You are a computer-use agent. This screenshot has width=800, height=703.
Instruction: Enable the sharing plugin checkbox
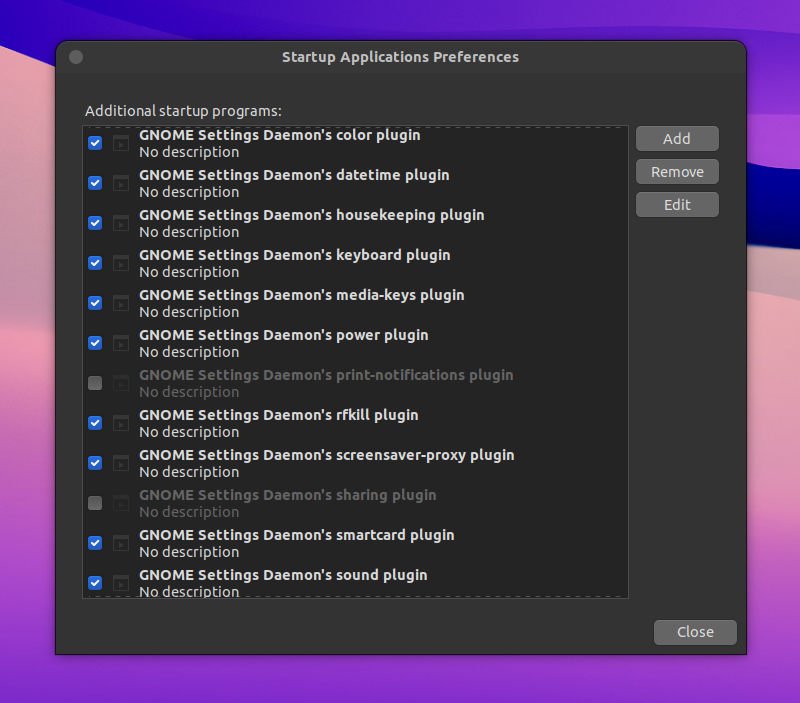coord(95,503)
